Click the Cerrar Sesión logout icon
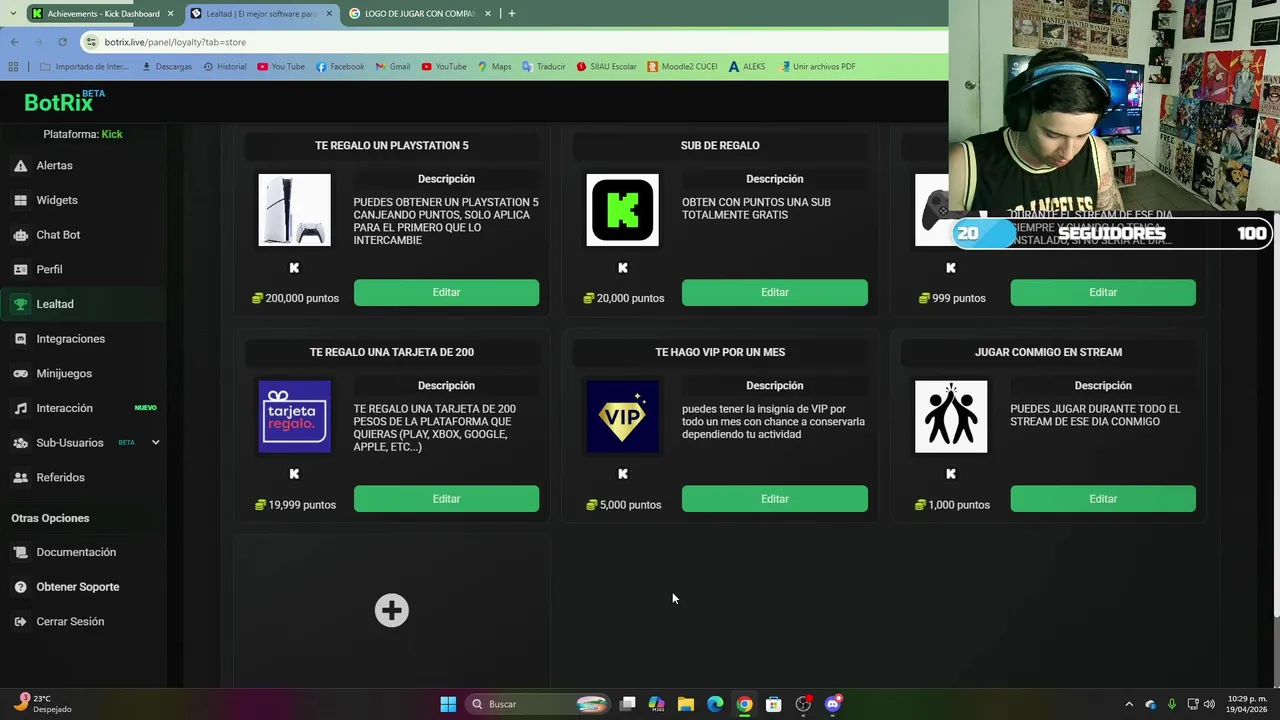Screen dimensions: 1280x720 [x=20, y=622]
